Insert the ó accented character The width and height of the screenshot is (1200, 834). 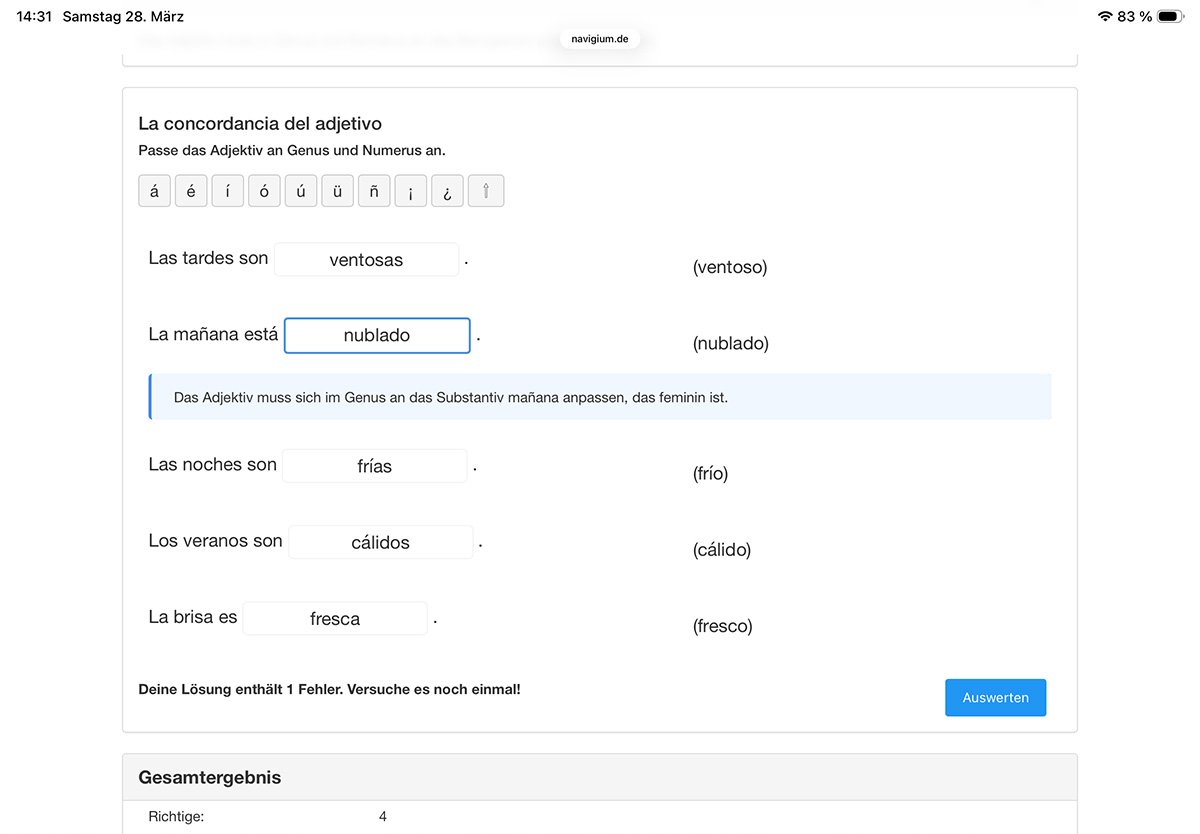pos(264,191)
